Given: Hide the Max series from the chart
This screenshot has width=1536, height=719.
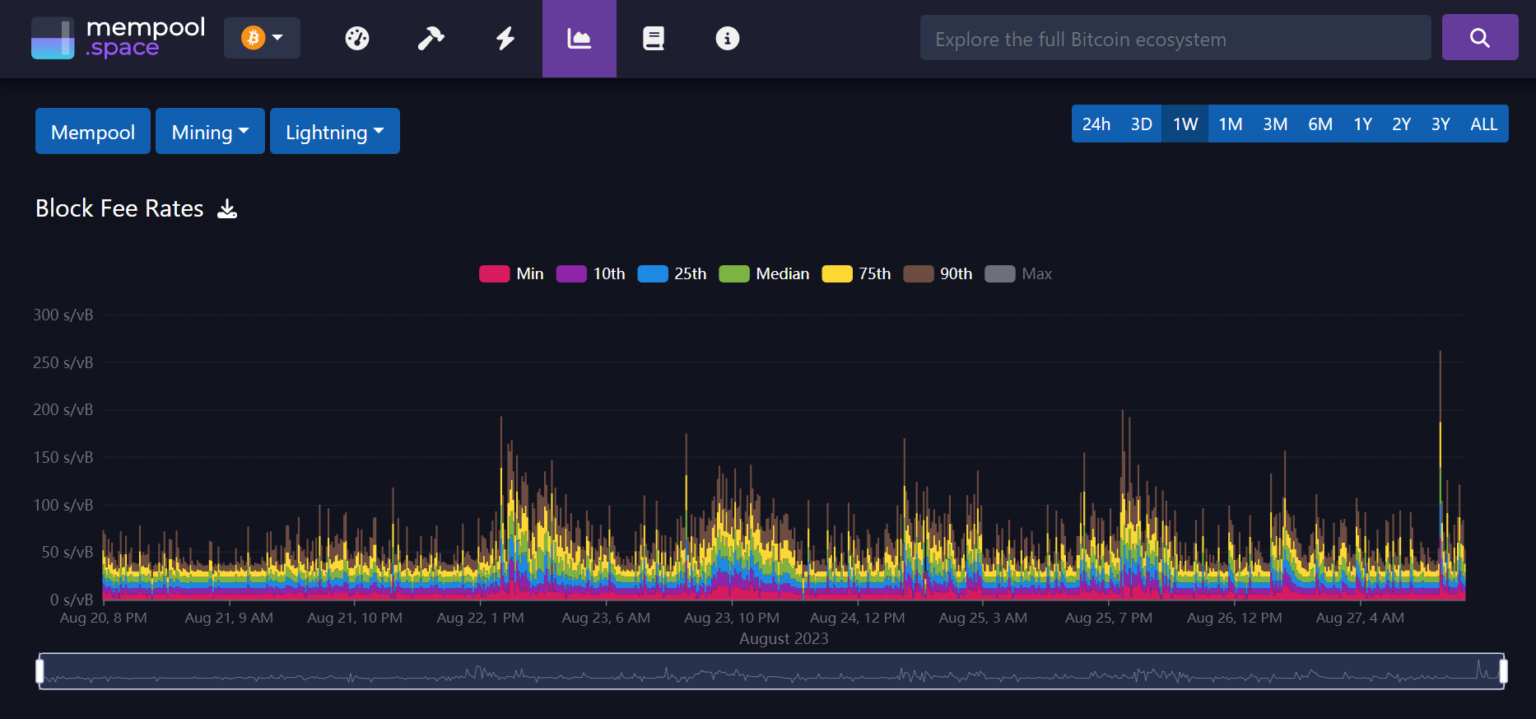Looking at the screenshot, I should (x=1018, y=273).
